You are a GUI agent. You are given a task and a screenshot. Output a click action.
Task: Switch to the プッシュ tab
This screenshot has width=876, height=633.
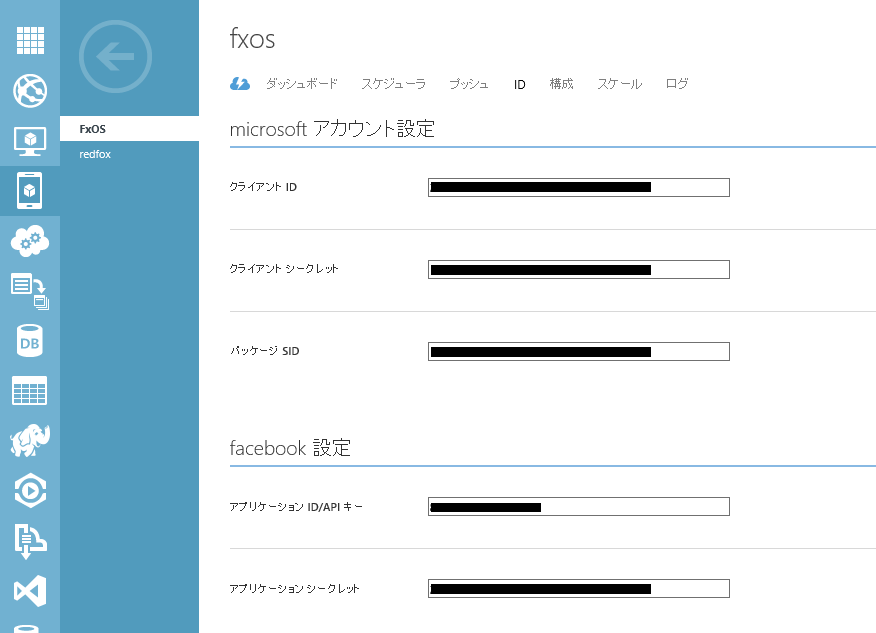coord(469,84)
